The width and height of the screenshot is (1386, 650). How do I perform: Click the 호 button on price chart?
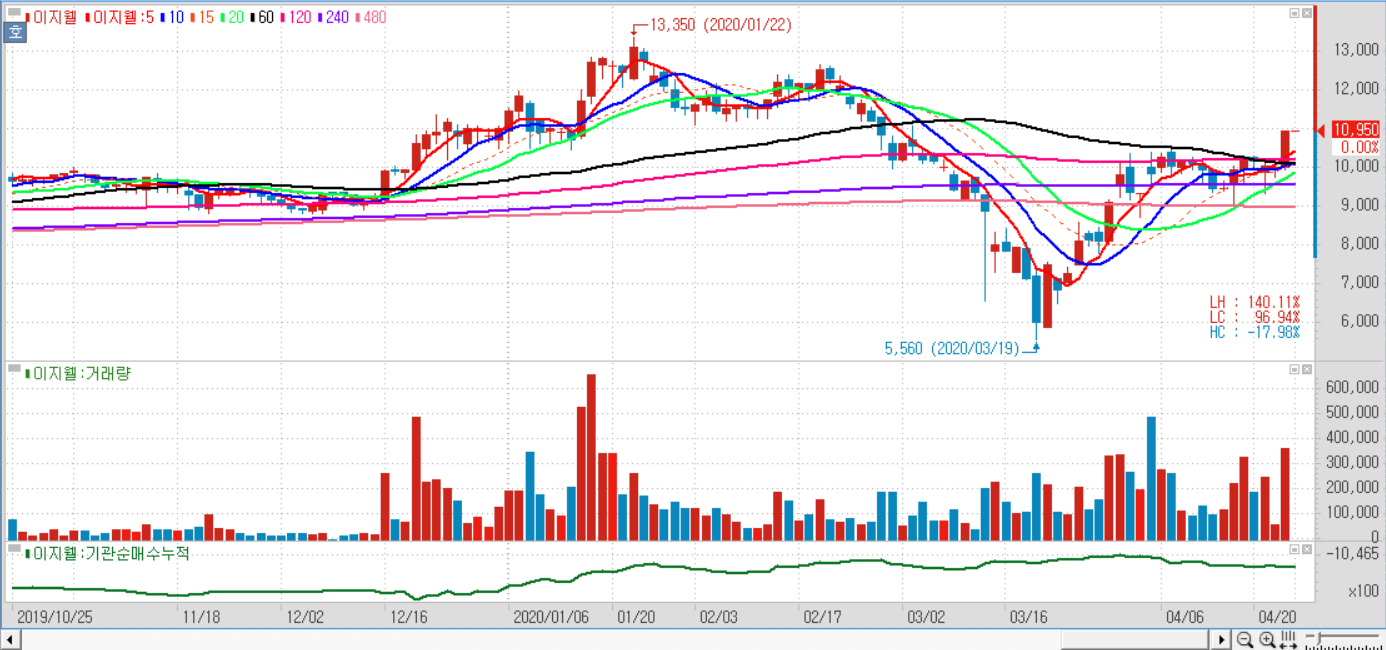click(14, 31)
